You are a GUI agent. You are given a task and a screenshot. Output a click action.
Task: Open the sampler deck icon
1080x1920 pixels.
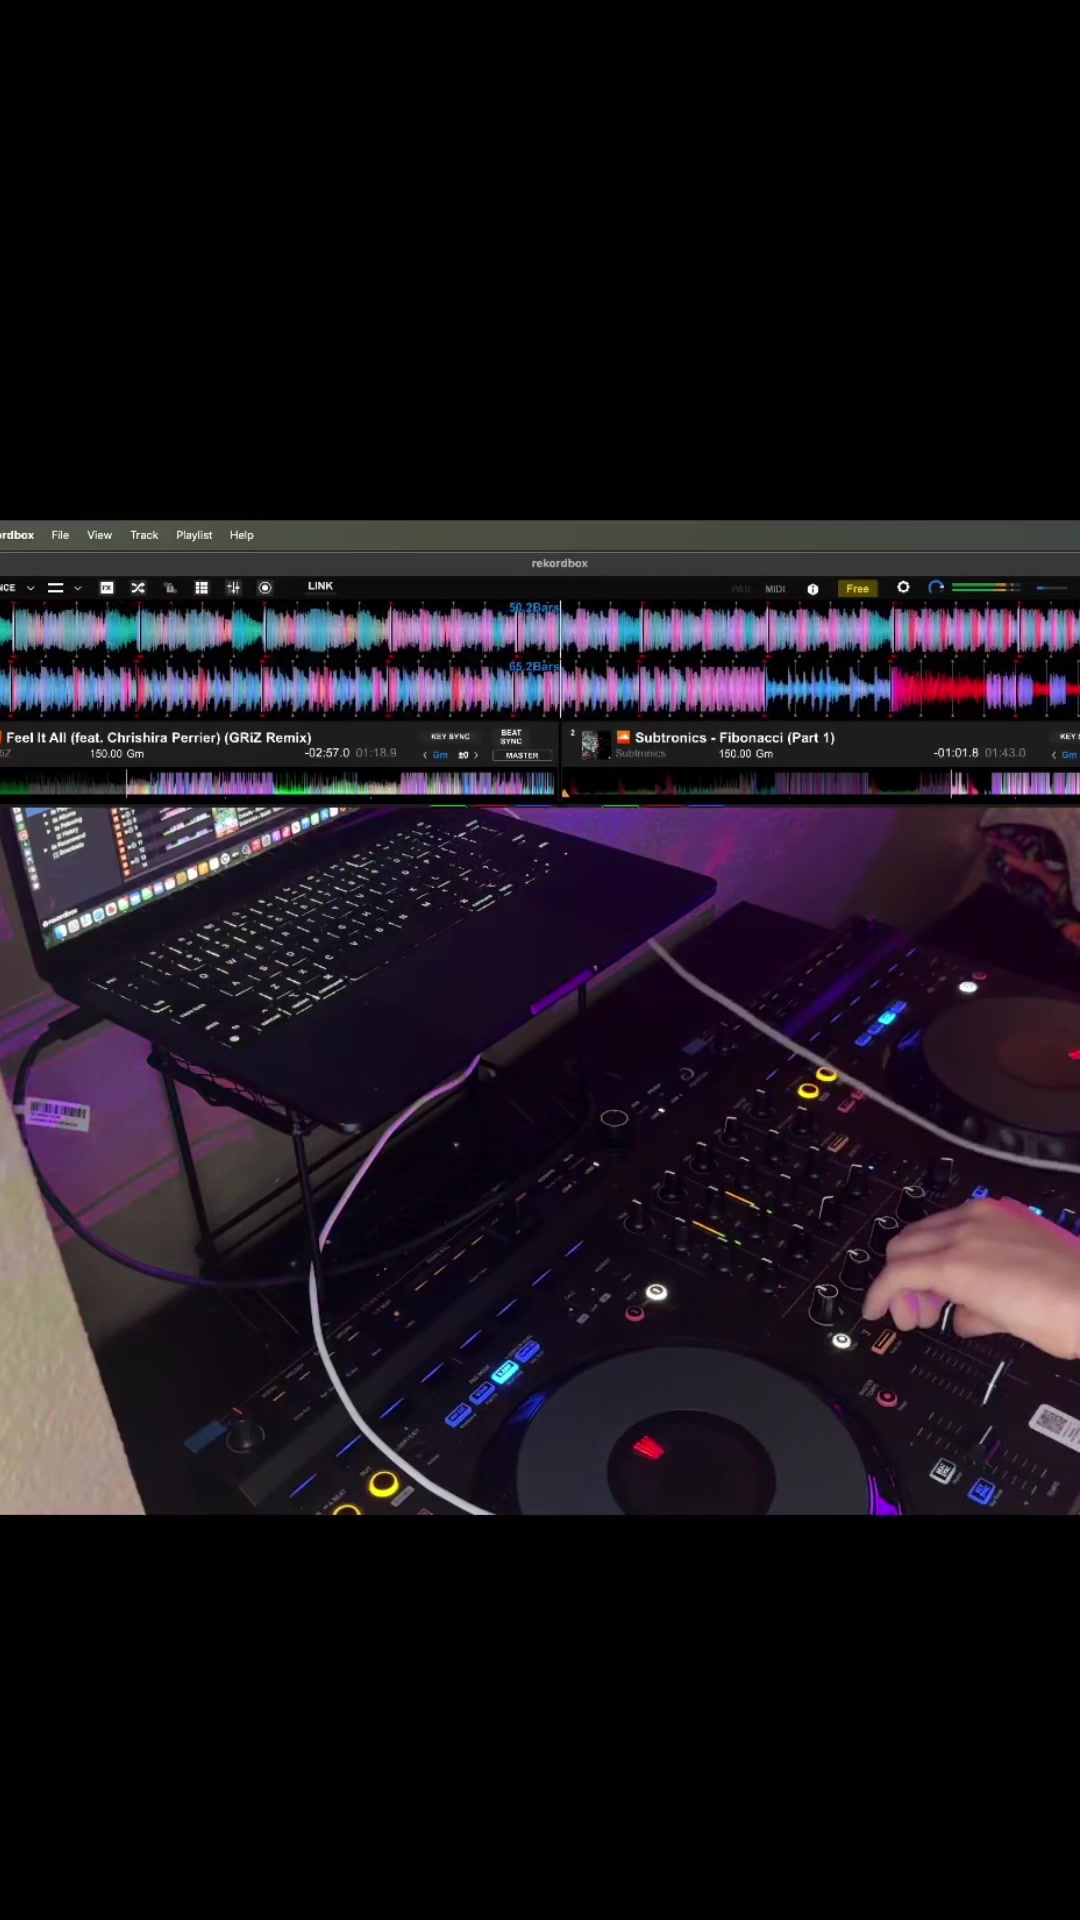coord(170,588)
